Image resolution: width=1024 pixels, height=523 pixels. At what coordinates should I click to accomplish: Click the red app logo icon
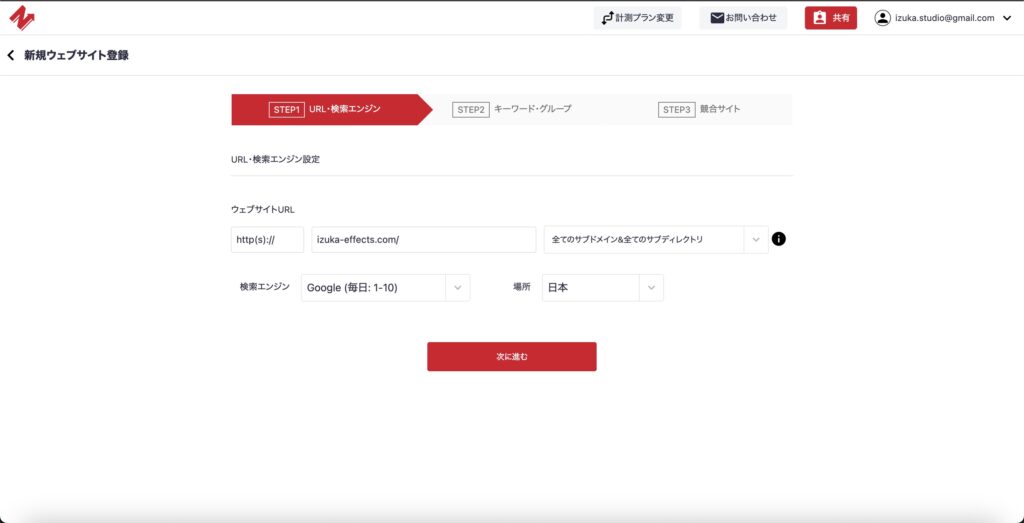22,18
